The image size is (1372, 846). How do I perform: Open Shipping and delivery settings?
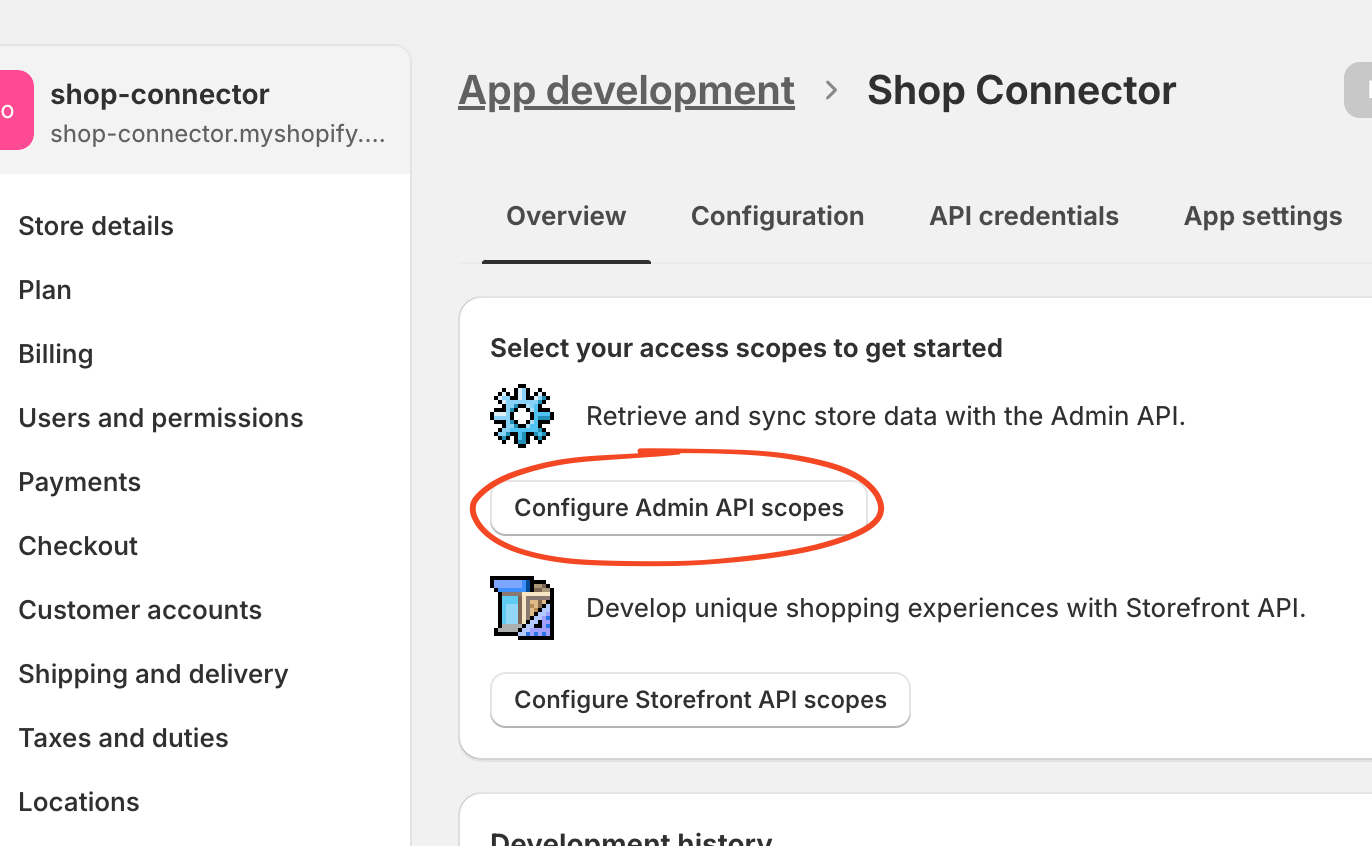(x=153, y=674)
